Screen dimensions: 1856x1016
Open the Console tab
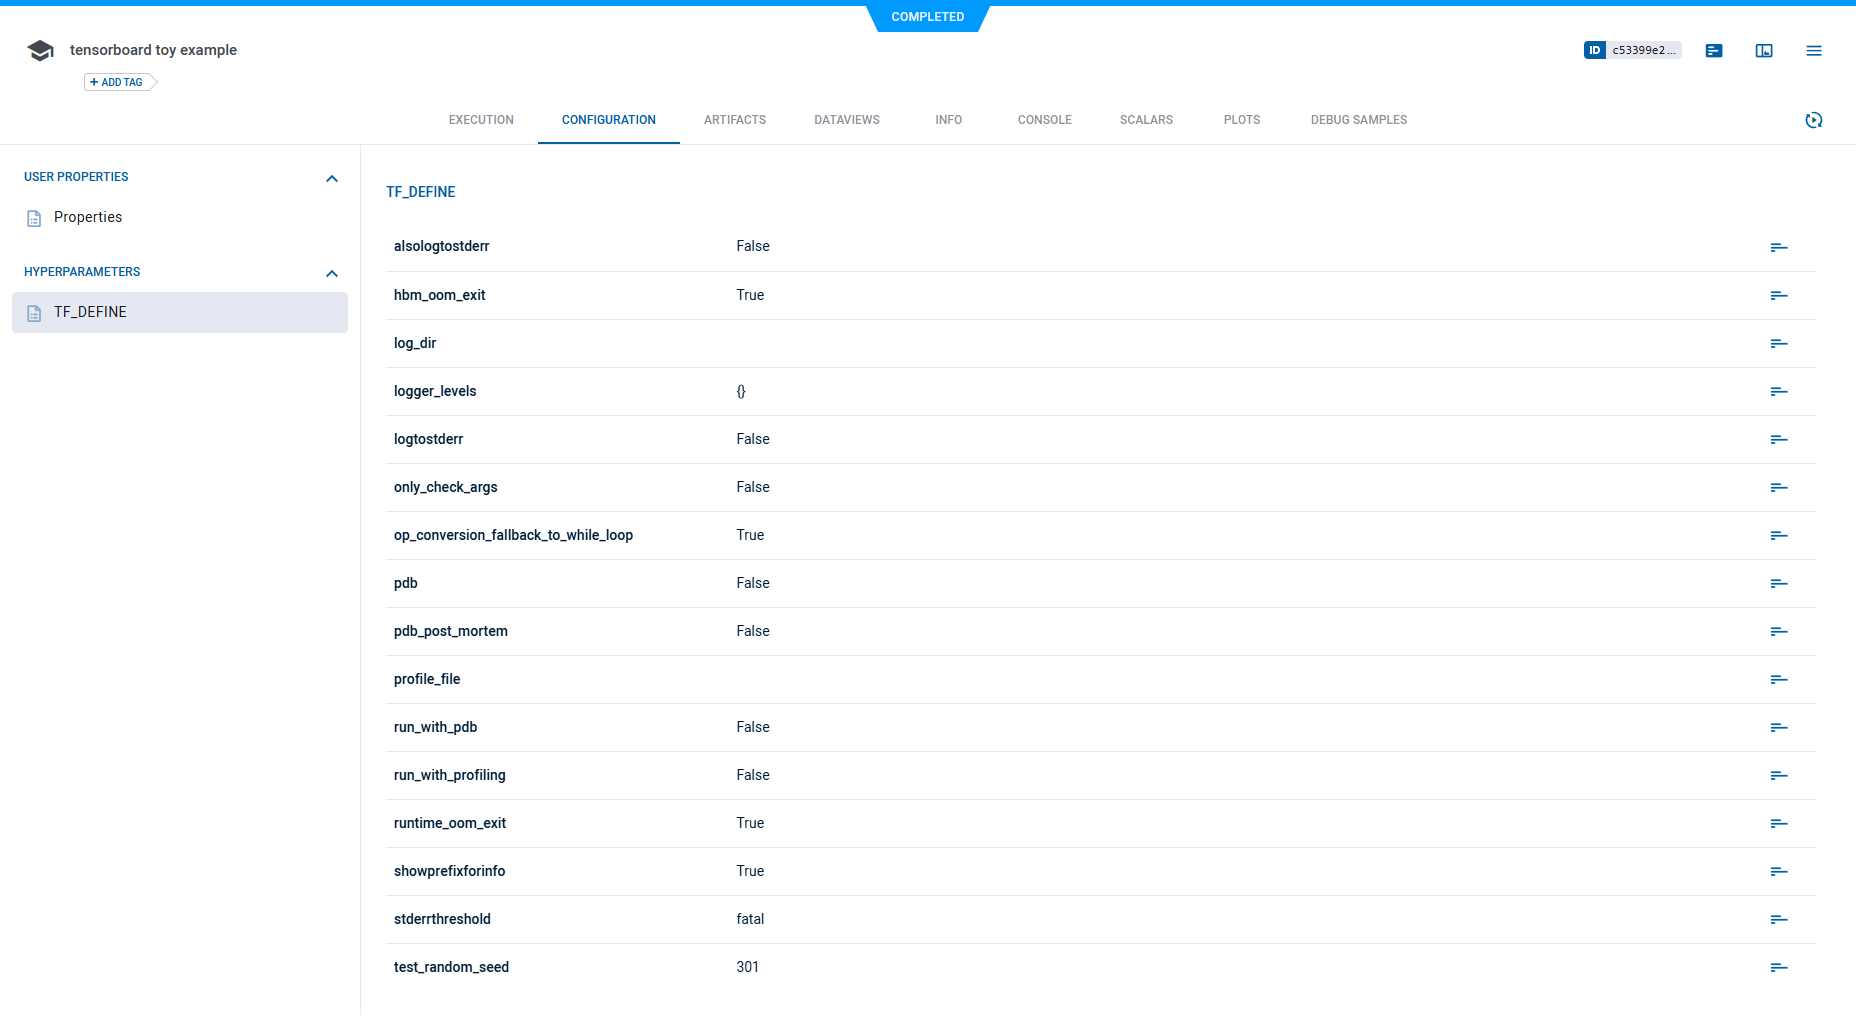coord(1044,120)
